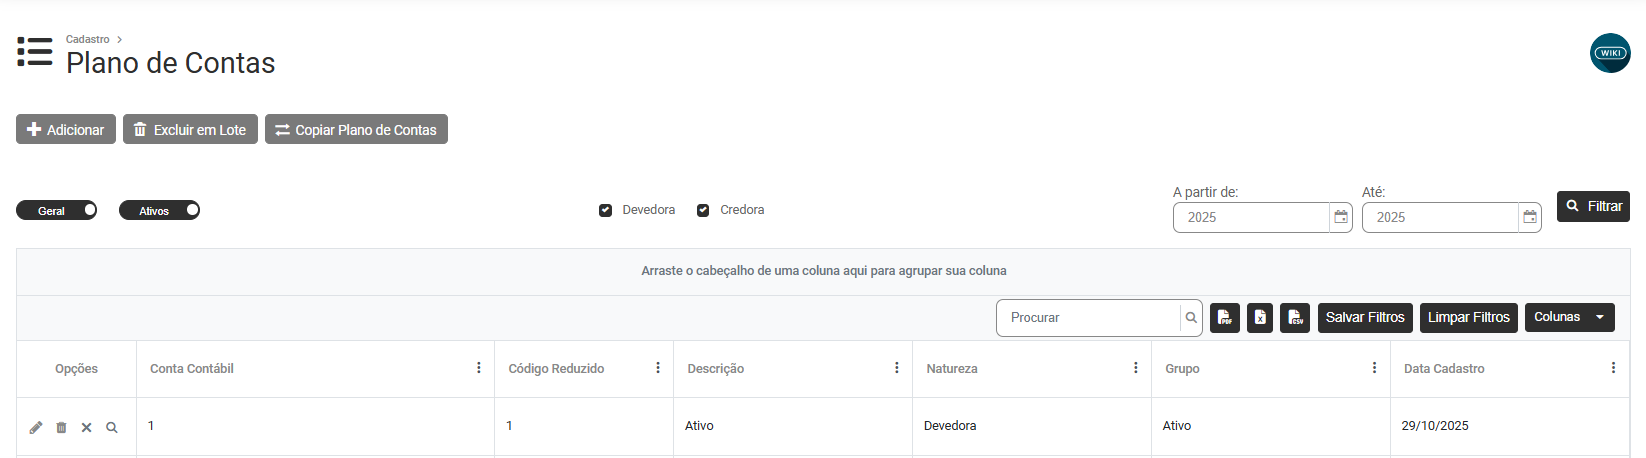Open the list menu icon beside Plano de Contas
Viewport: 1646px width, 458px height.
point(35,52)
